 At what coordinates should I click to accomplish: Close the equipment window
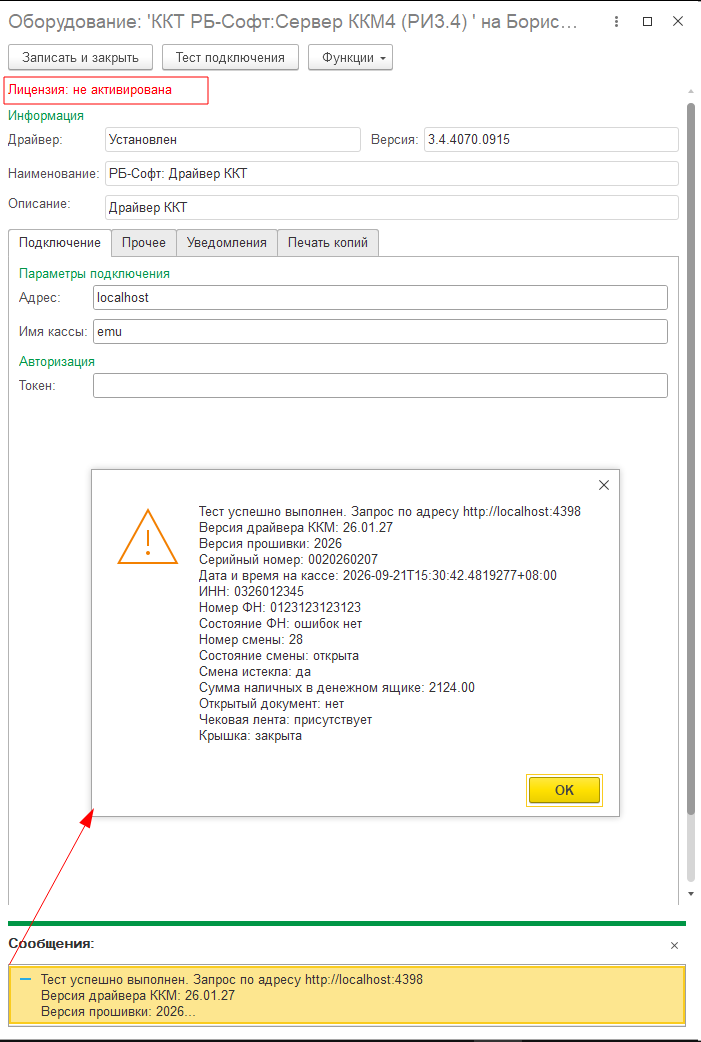point(678,22)
